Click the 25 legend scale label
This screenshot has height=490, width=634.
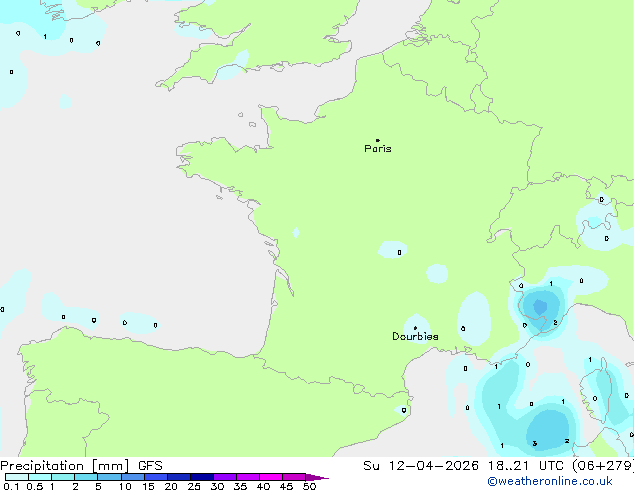click(x=194, y=486)
